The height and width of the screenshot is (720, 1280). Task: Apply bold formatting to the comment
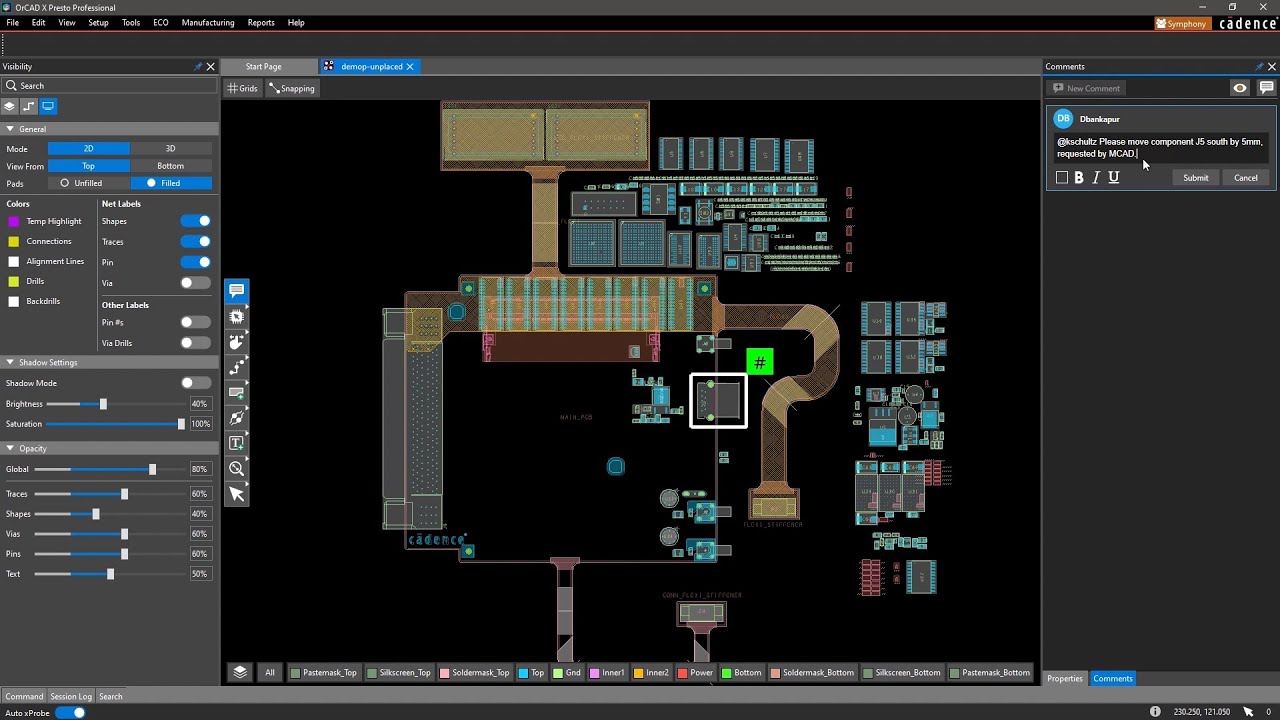[x=1079, y=178]
